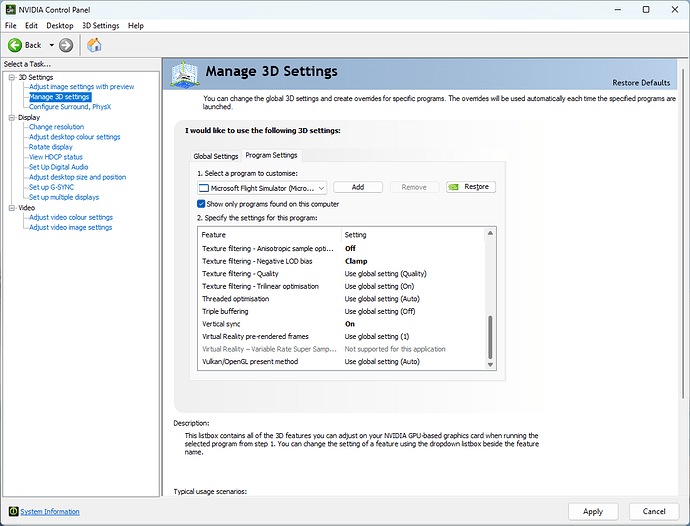Screen dimensions: 690x526
Task: Open the 3D Settings menu in menu bar
Action: [100, 25]
